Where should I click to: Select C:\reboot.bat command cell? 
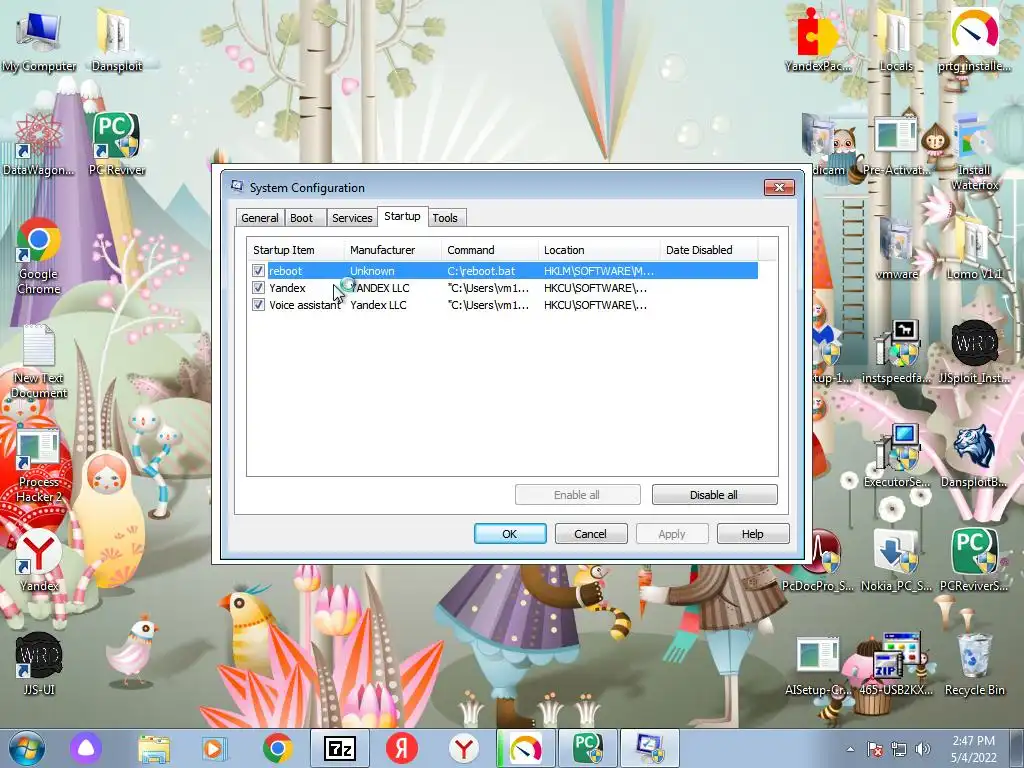(x=481, y=270)
